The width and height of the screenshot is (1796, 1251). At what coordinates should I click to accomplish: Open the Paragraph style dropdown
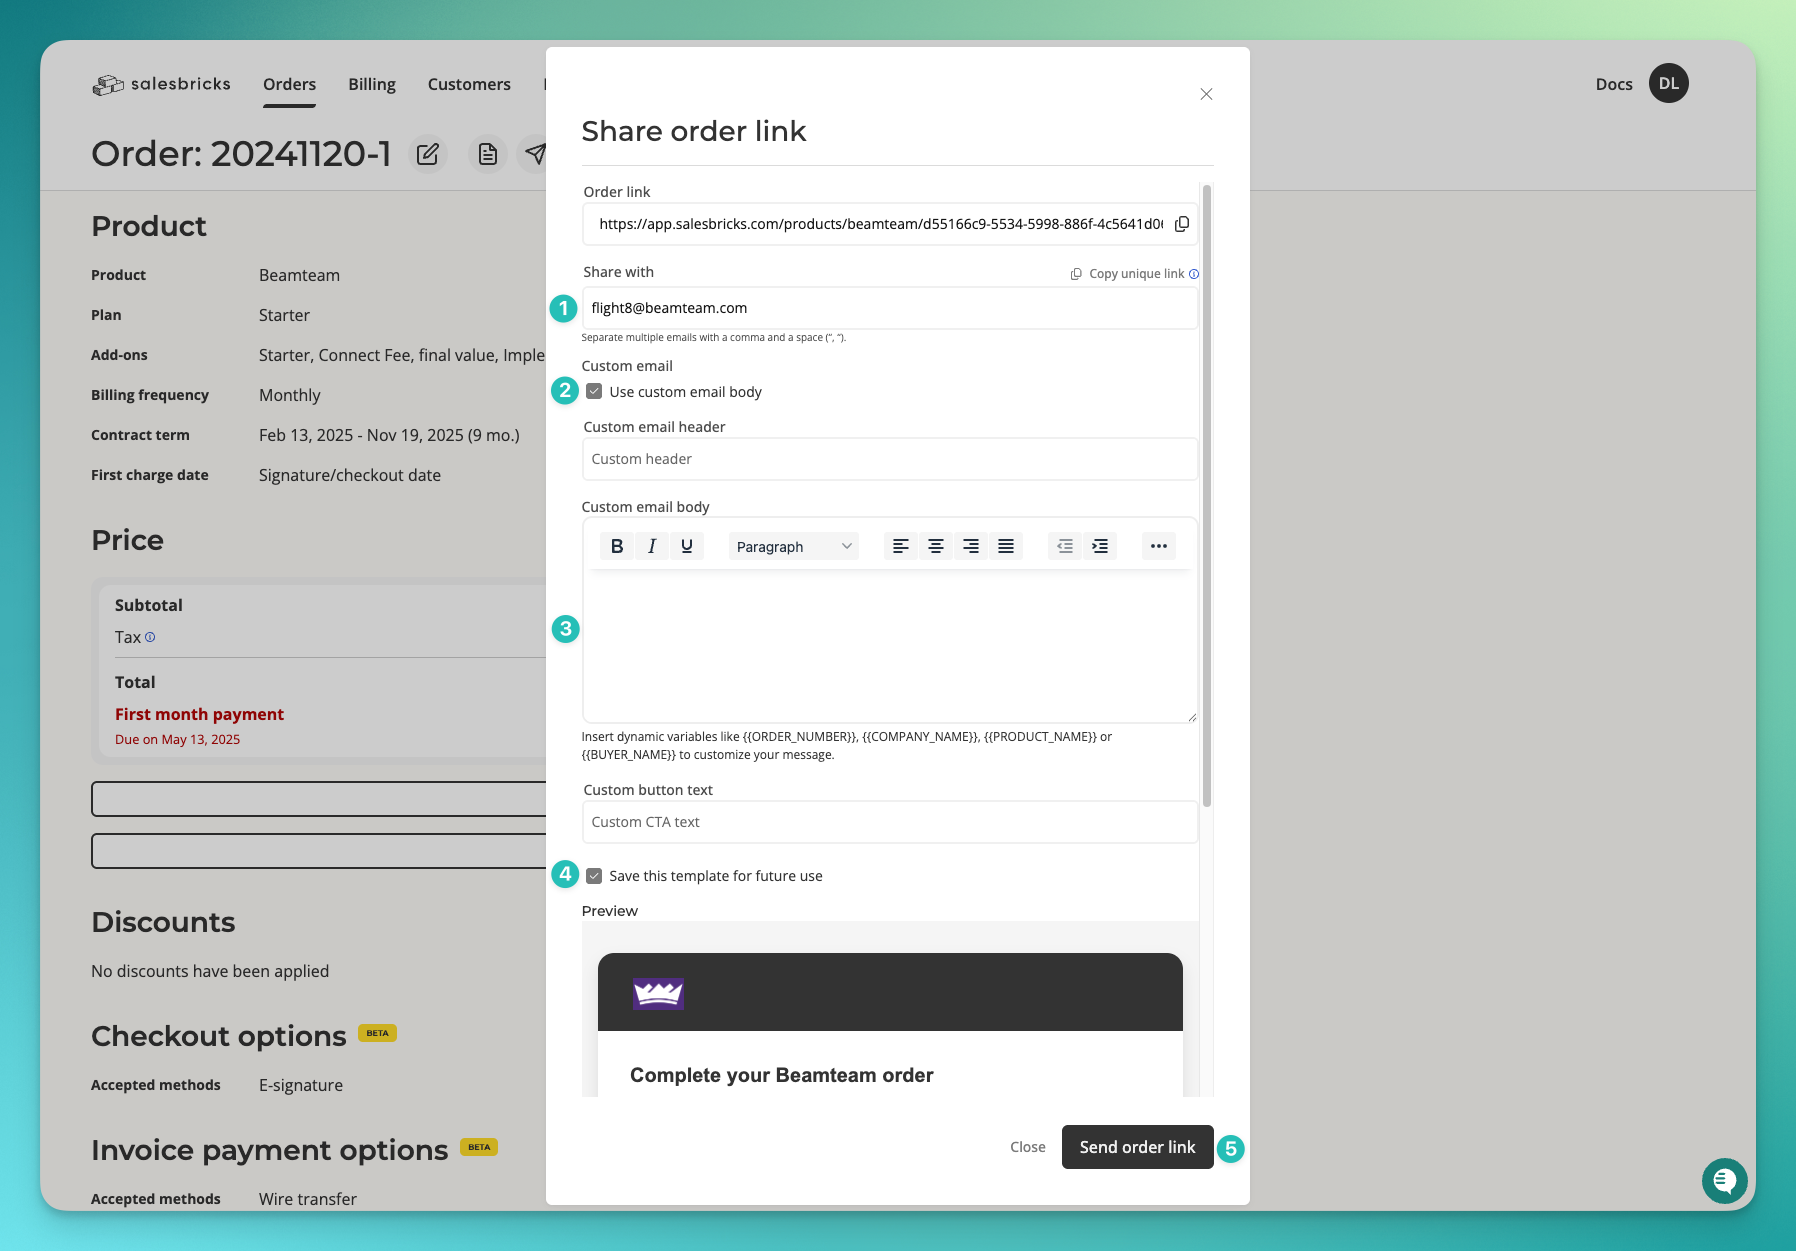[793, 546]
